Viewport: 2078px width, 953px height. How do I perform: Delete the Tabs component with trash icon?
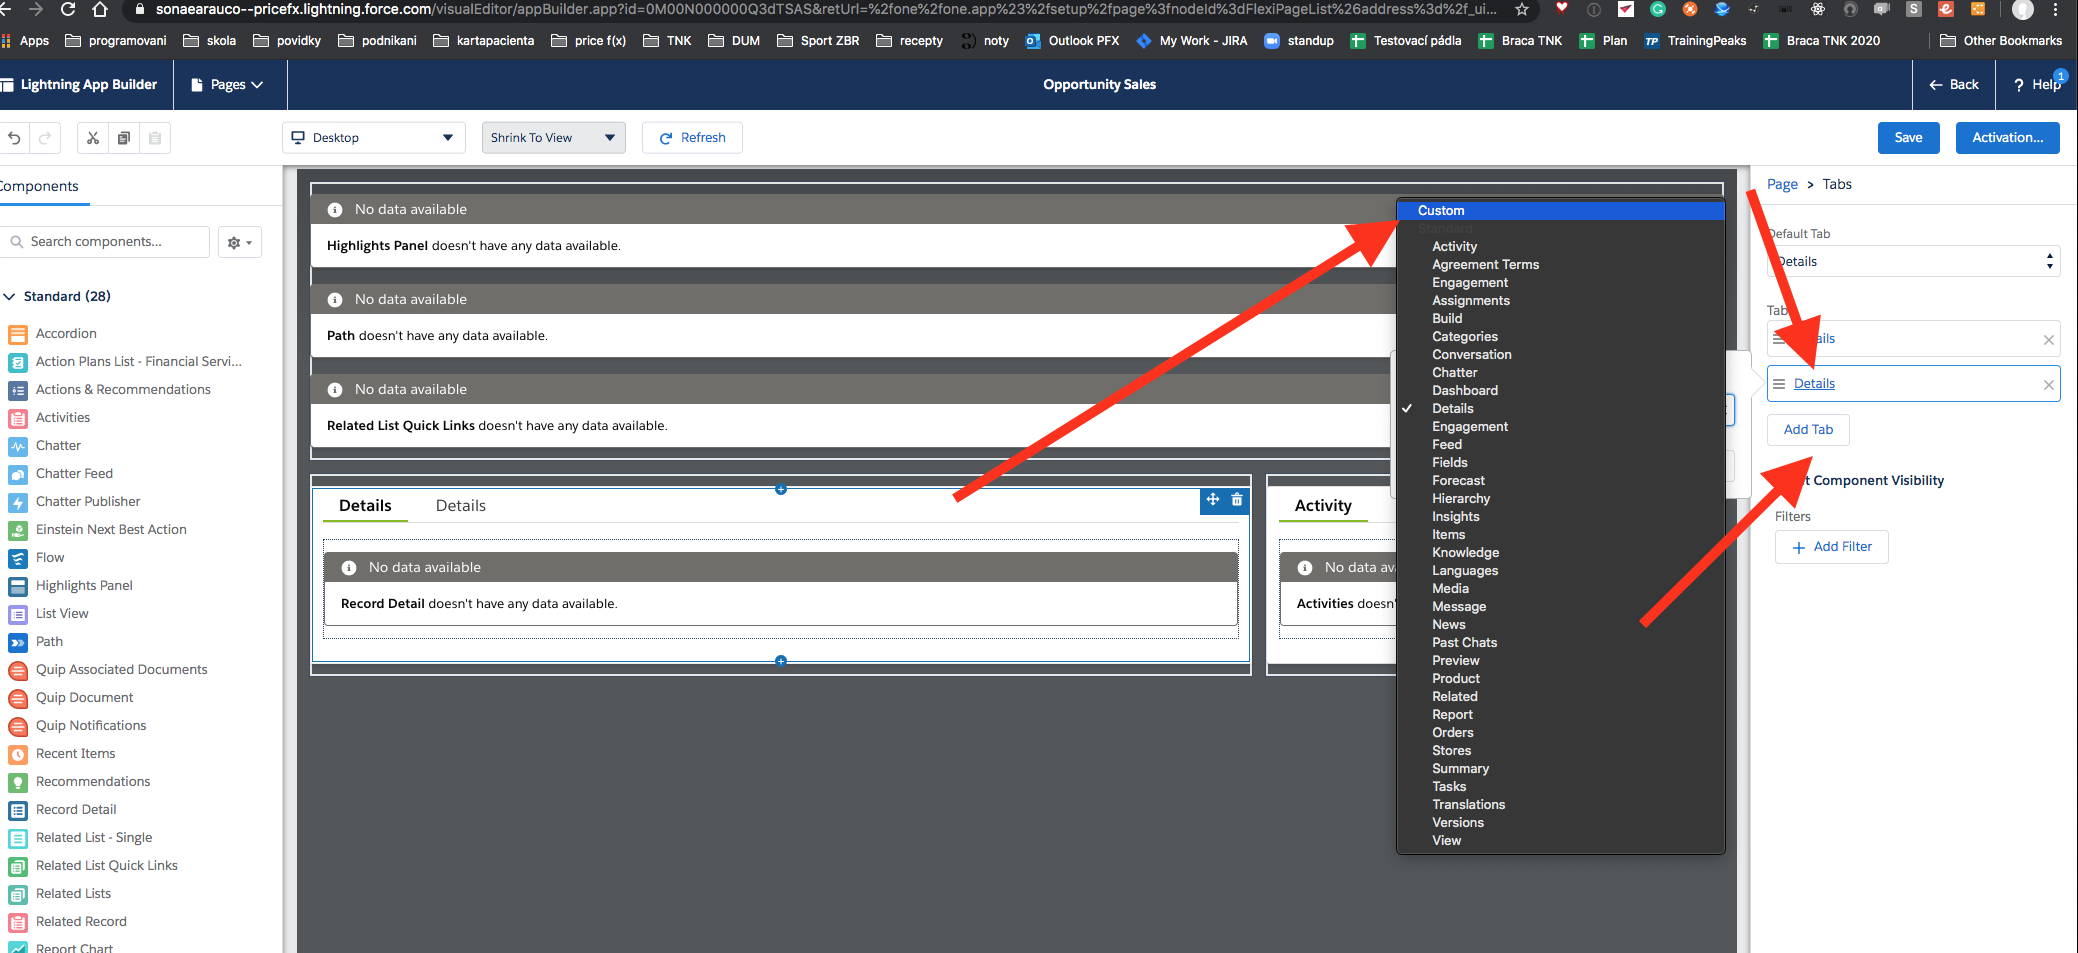1237,500
